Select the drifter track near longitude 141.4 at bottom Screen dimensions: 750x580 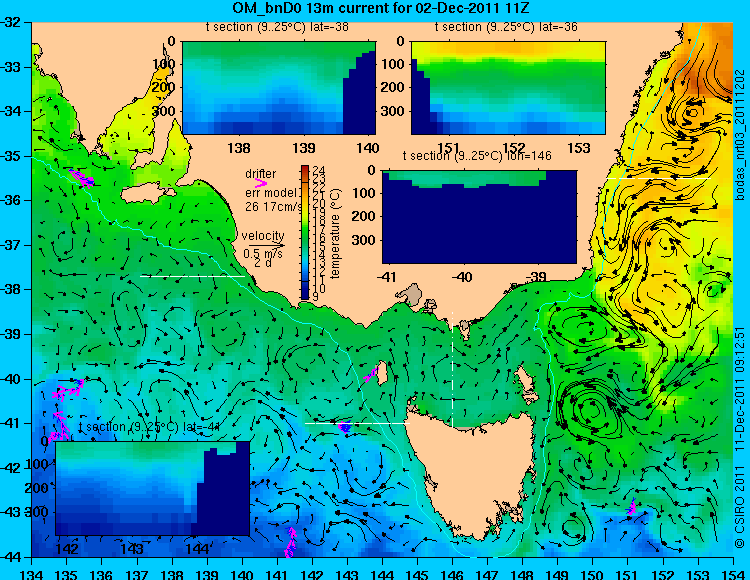pos(290,542)
